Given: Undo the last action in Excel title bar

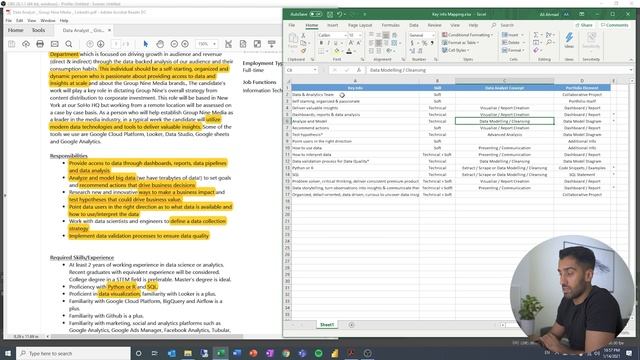Looking at the screenshot, I should (339, 14).
